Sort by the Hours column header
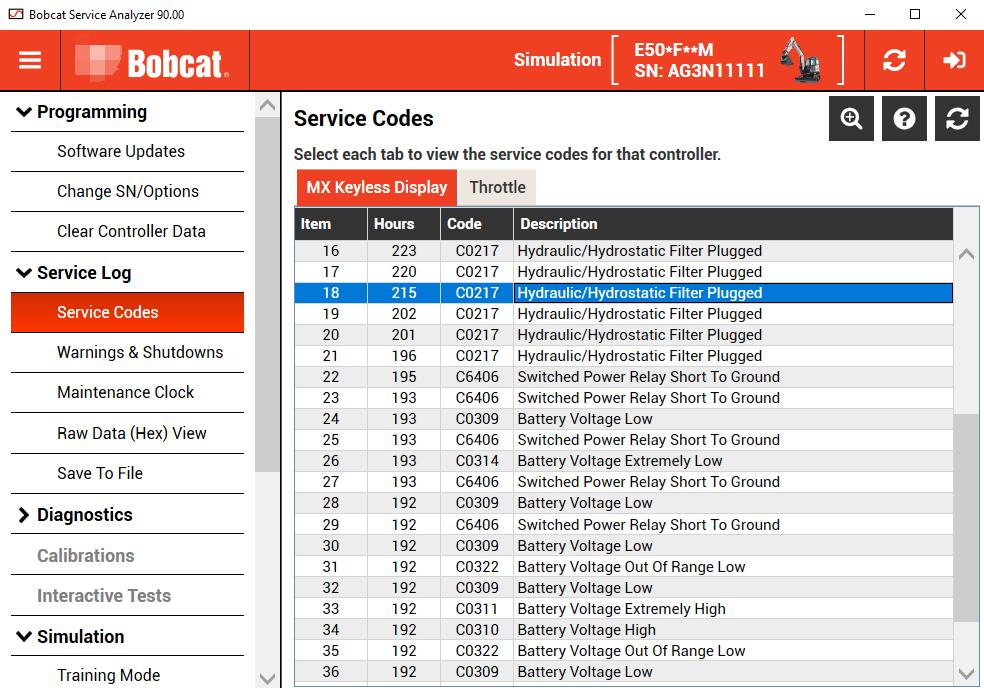Screen dimensions: 984x688 point(404,224)
